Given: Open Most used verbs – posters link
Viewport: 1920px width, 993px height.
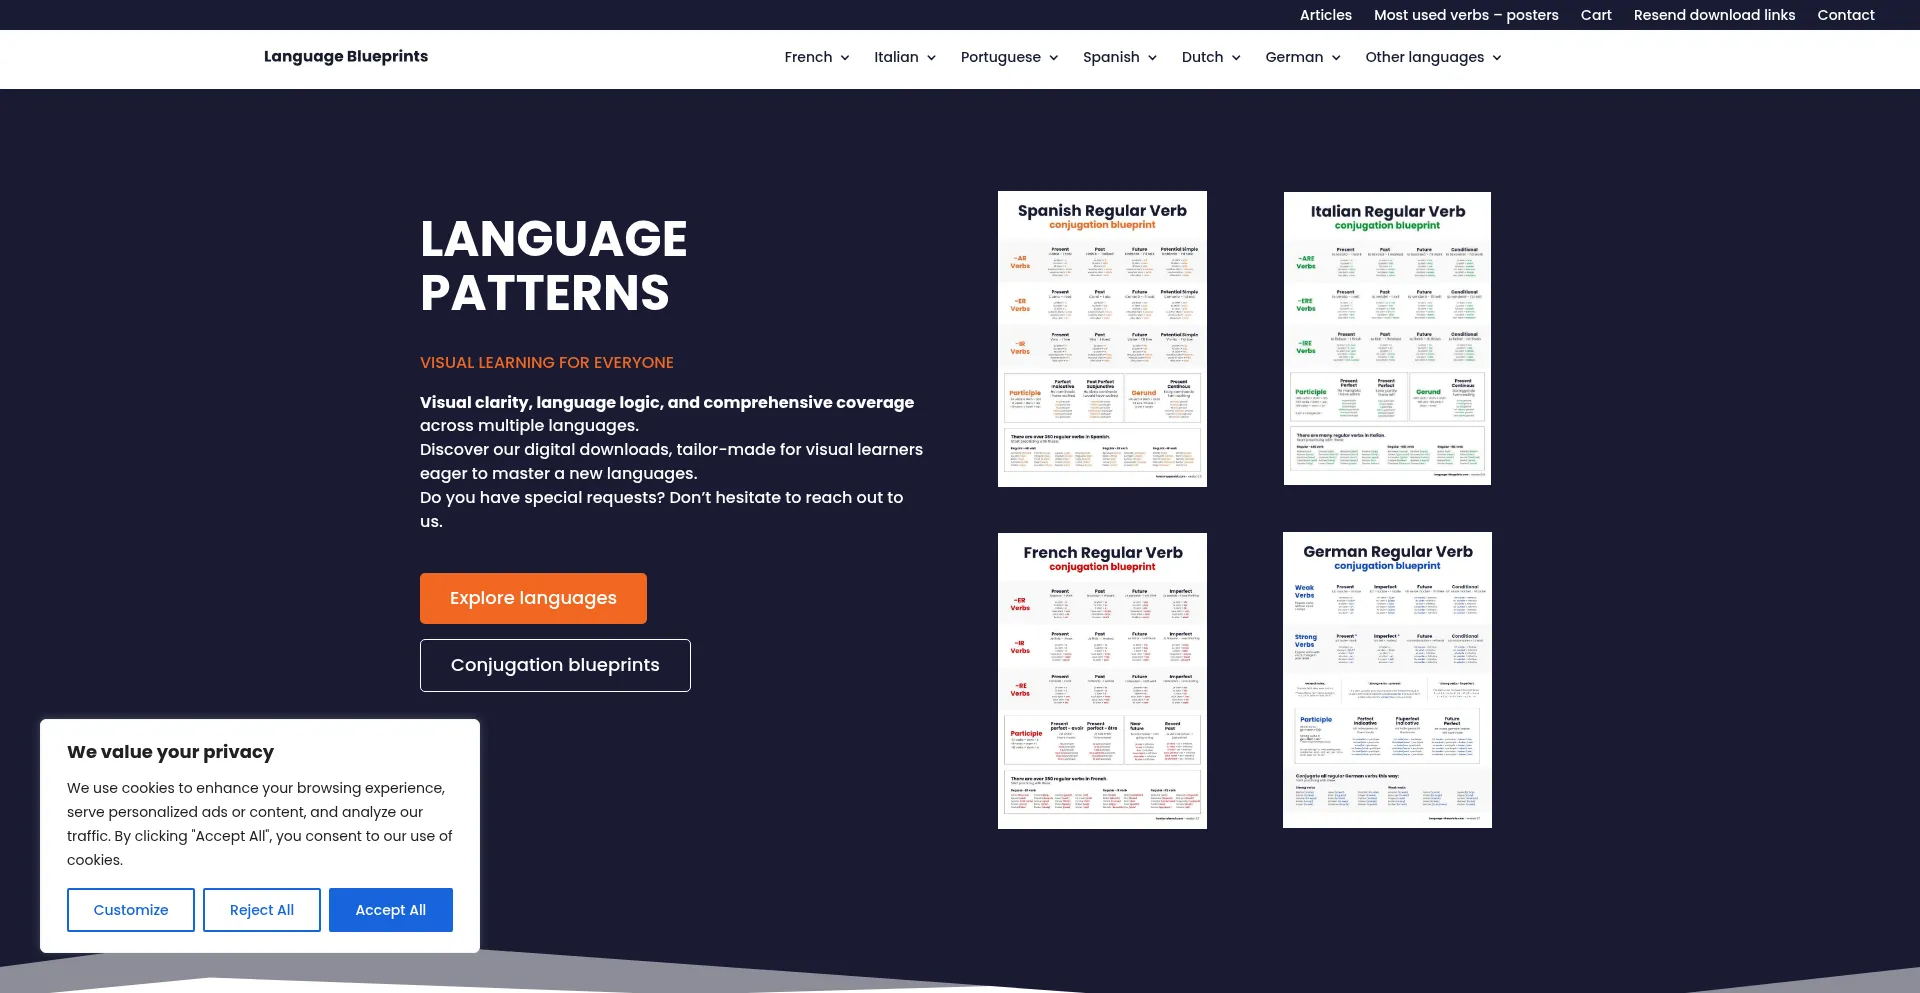Looking at the screenshot, I should (1466, 15).
